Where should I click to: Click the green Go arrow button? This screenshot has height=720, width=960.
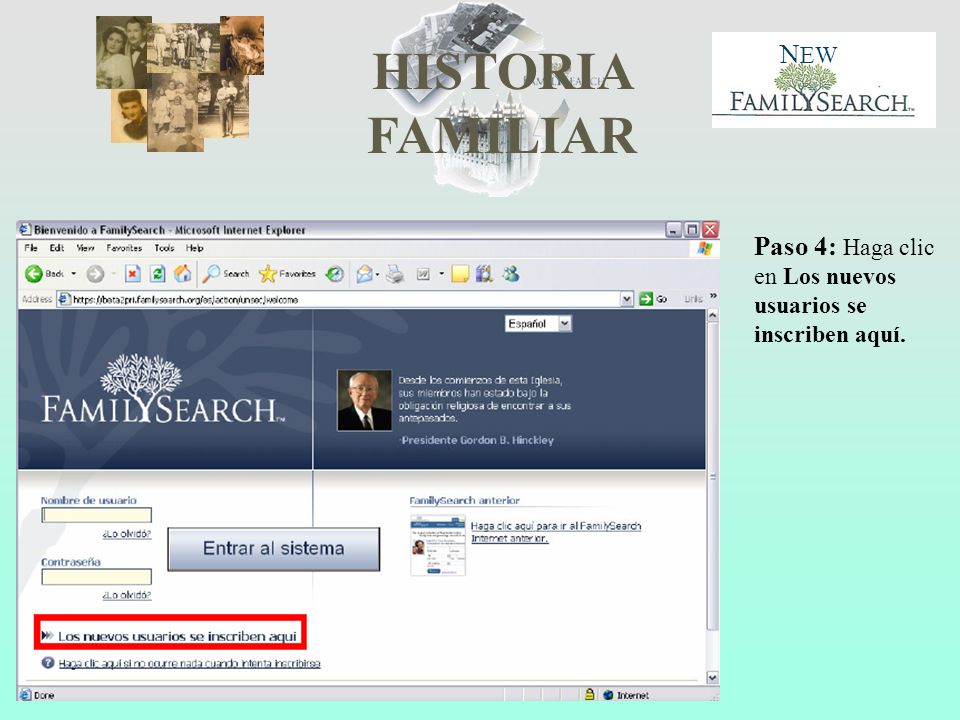646,299
